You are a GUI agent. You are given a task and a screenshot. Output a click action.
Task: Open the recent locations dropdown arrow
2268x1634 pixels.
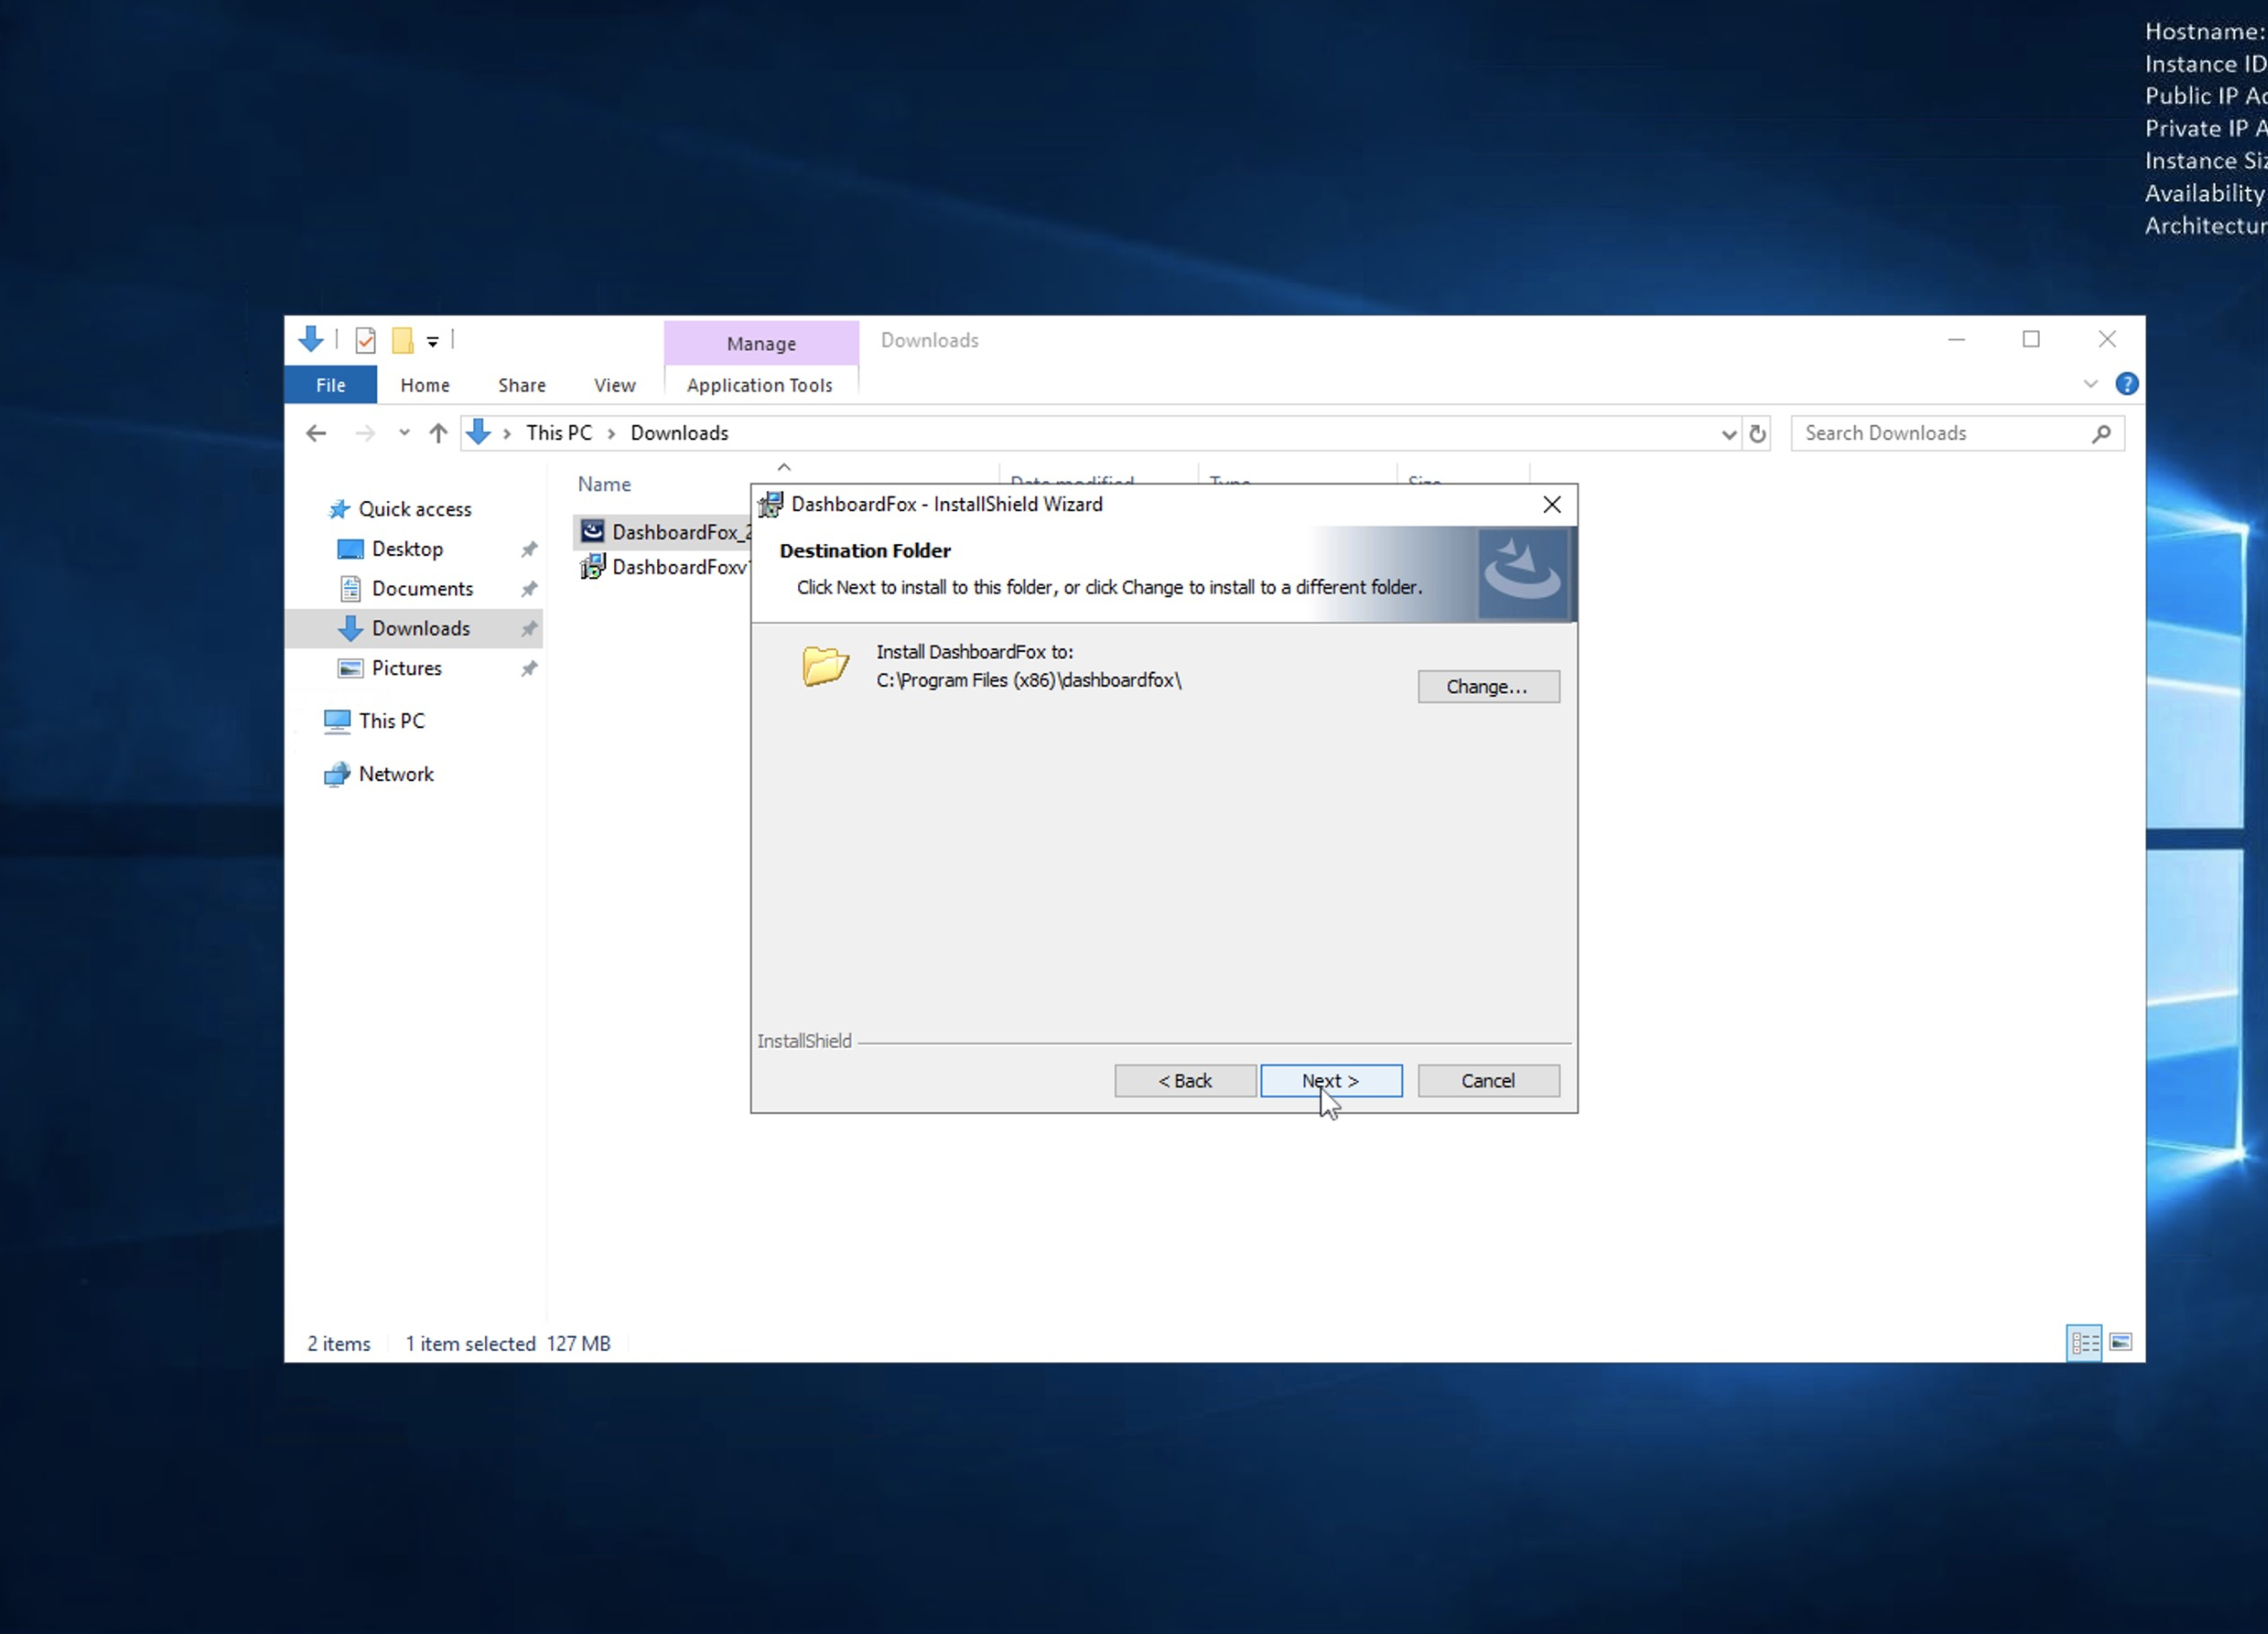pos(404,433)
